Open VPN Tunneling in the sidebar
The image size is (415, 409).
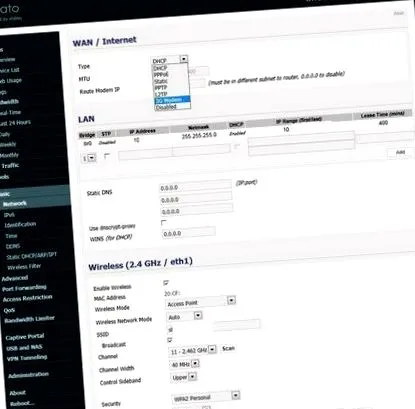pos(27,358)
